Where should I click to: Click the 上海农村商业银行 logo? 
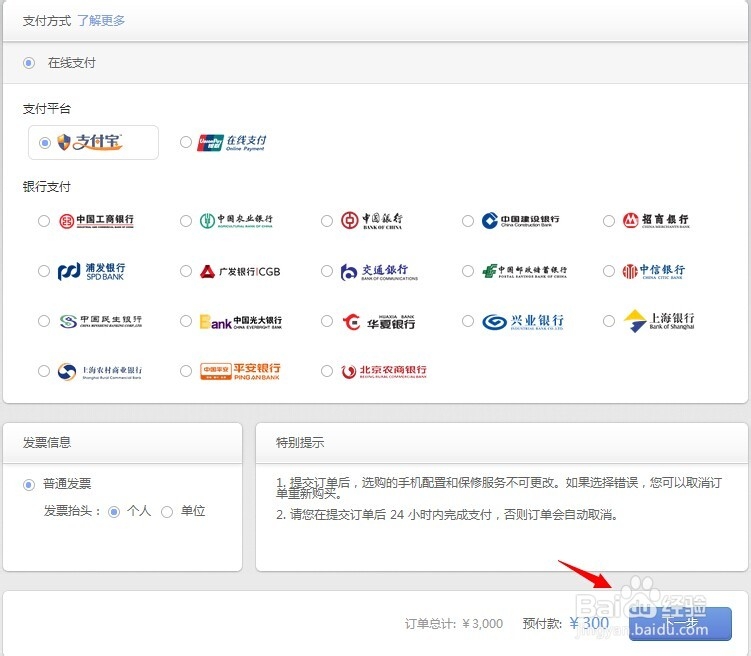point(100,371)
